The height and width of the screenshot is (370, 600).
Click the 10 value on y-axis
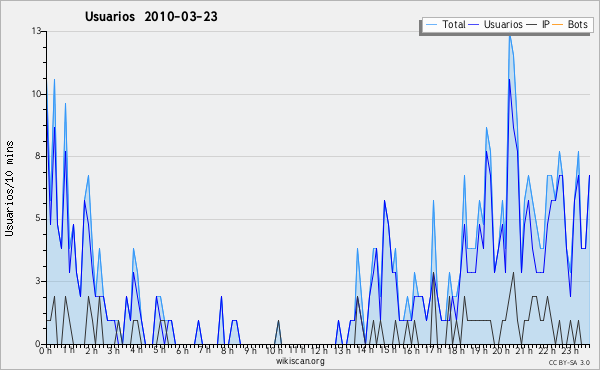tap(36, 94)
